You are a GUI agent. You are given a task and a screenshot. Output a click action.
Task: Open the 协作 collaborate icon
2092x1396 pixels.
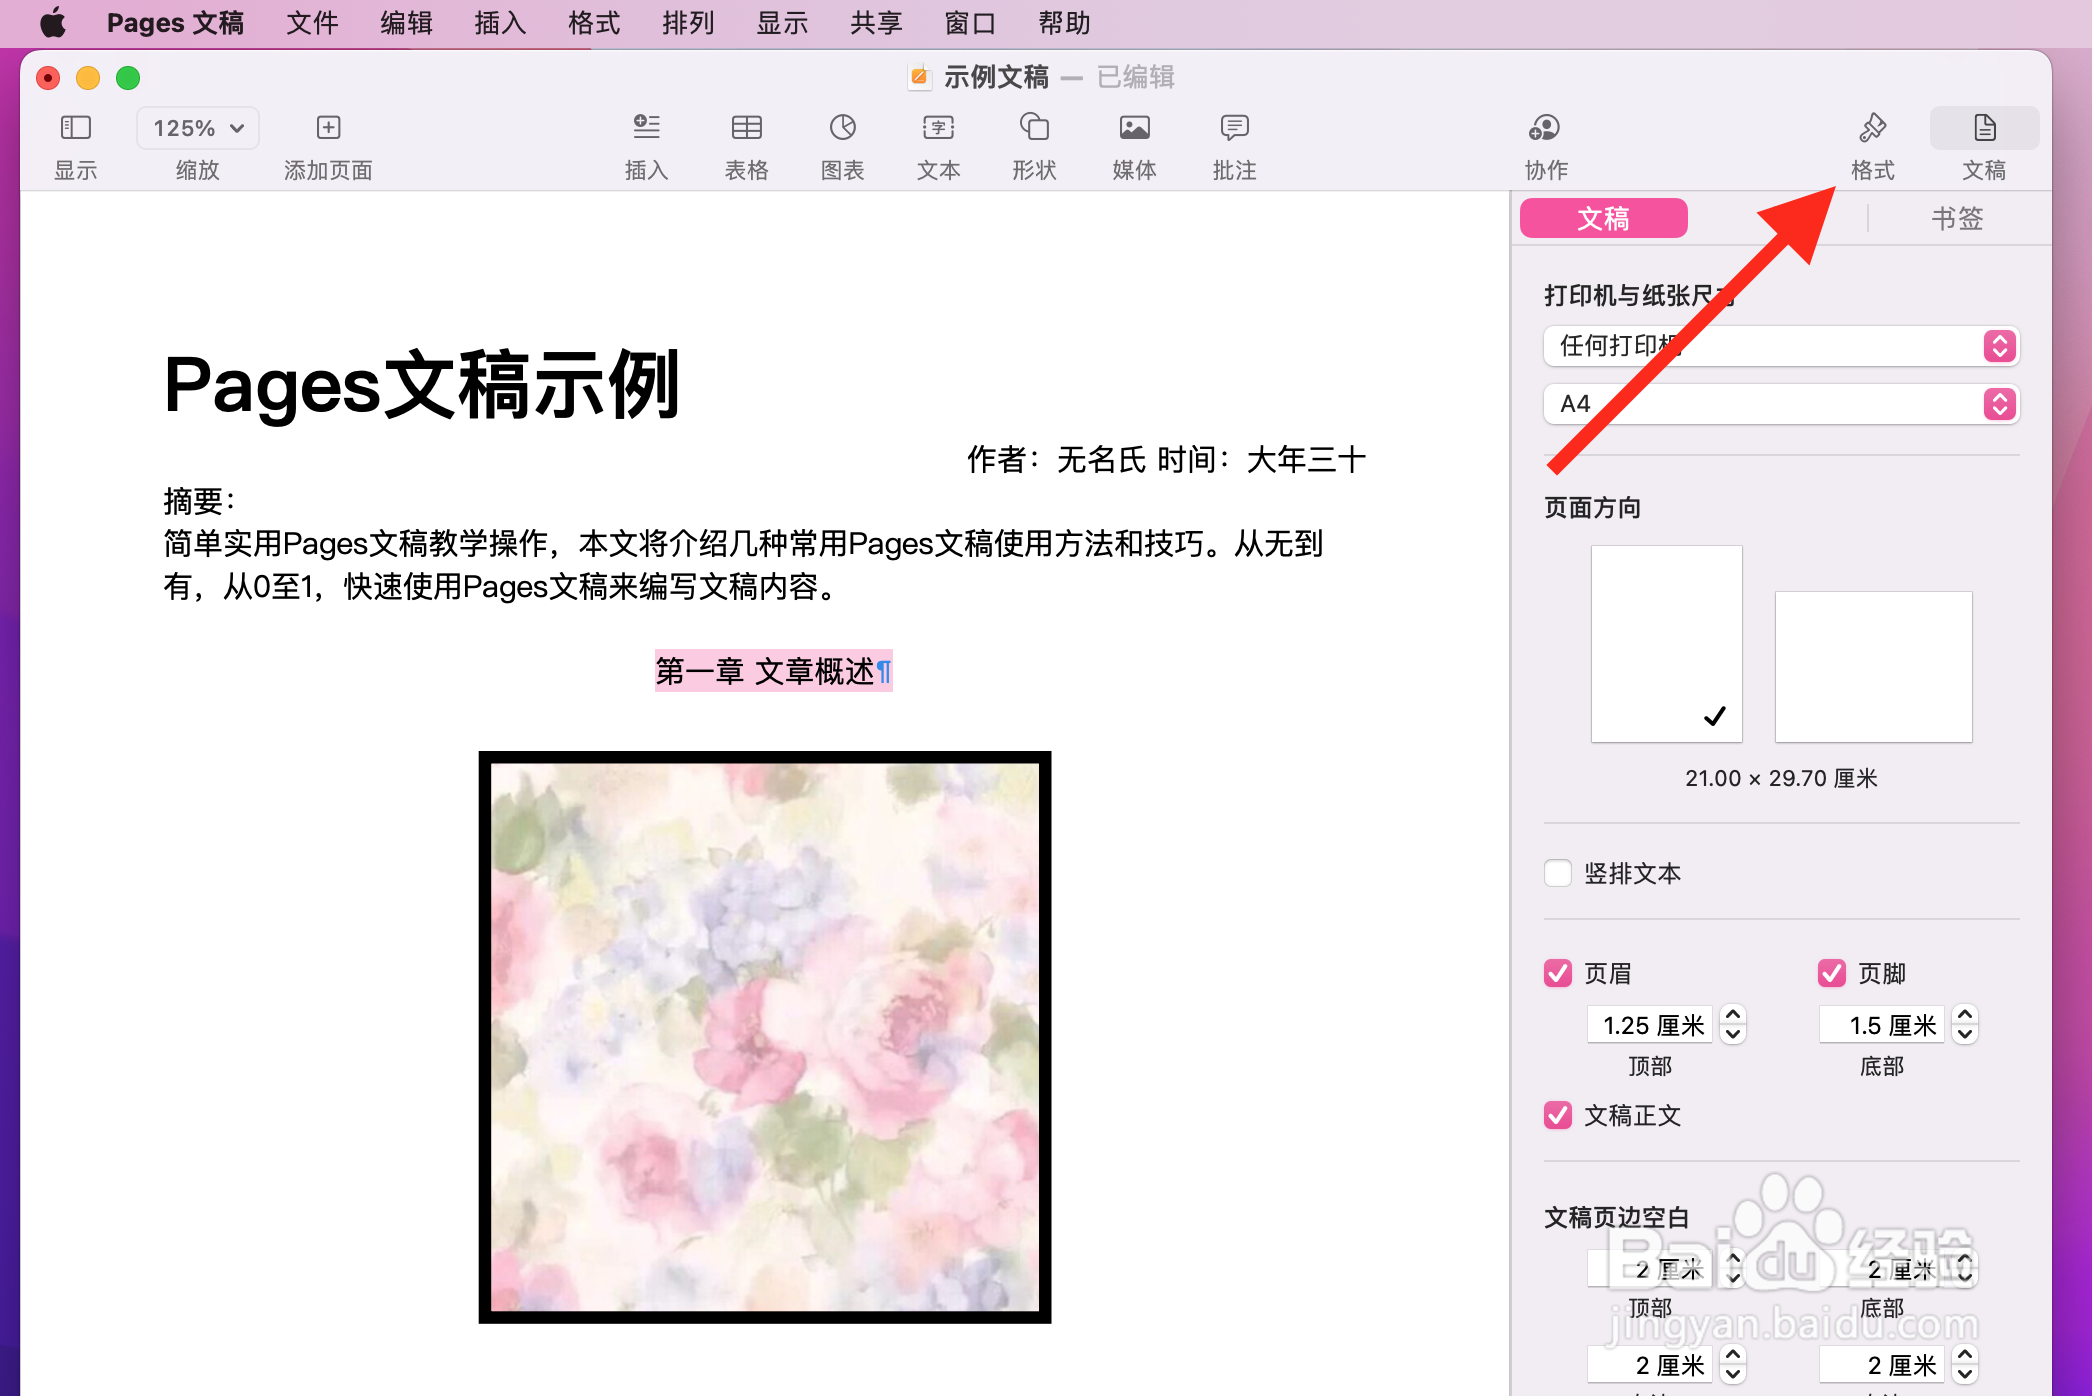[x=1545, y=128]
